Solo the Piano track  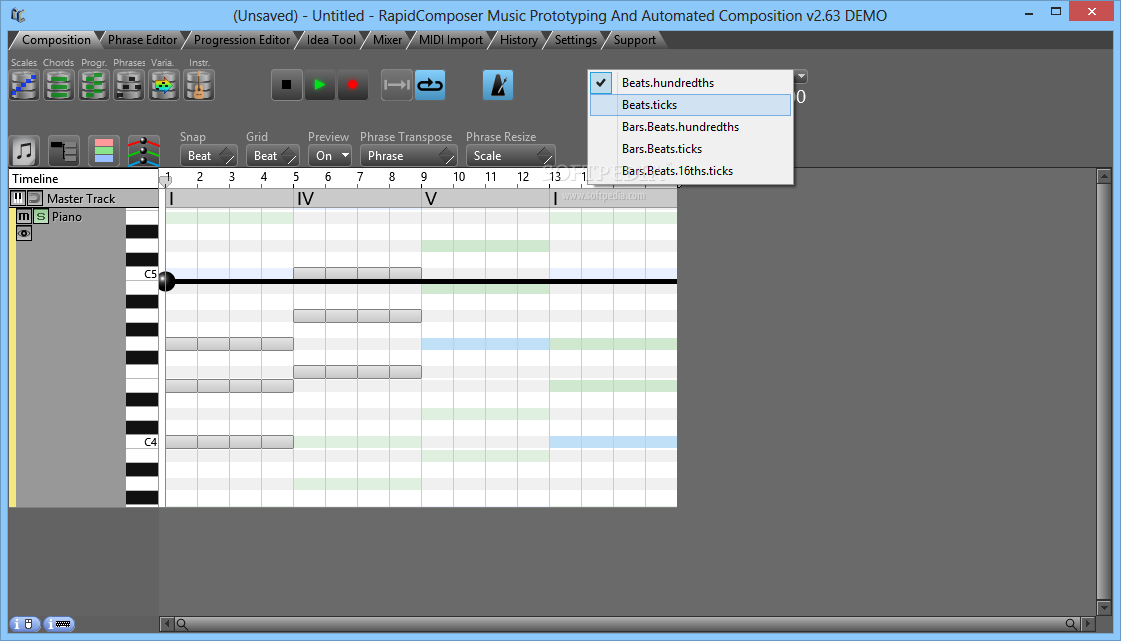[x=41, y=217]
